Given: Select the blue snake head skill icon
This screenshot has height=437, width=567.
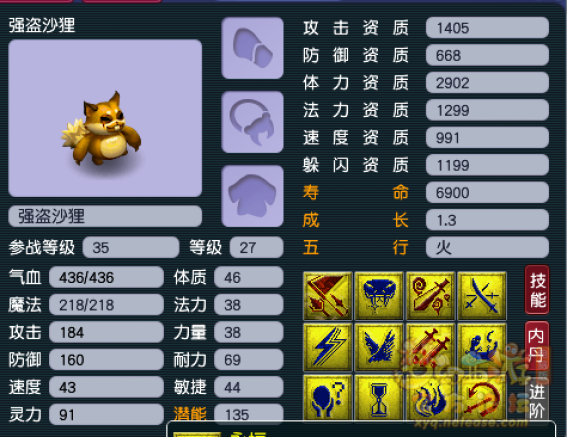Looking at the screenshot, I should [379, 296].
